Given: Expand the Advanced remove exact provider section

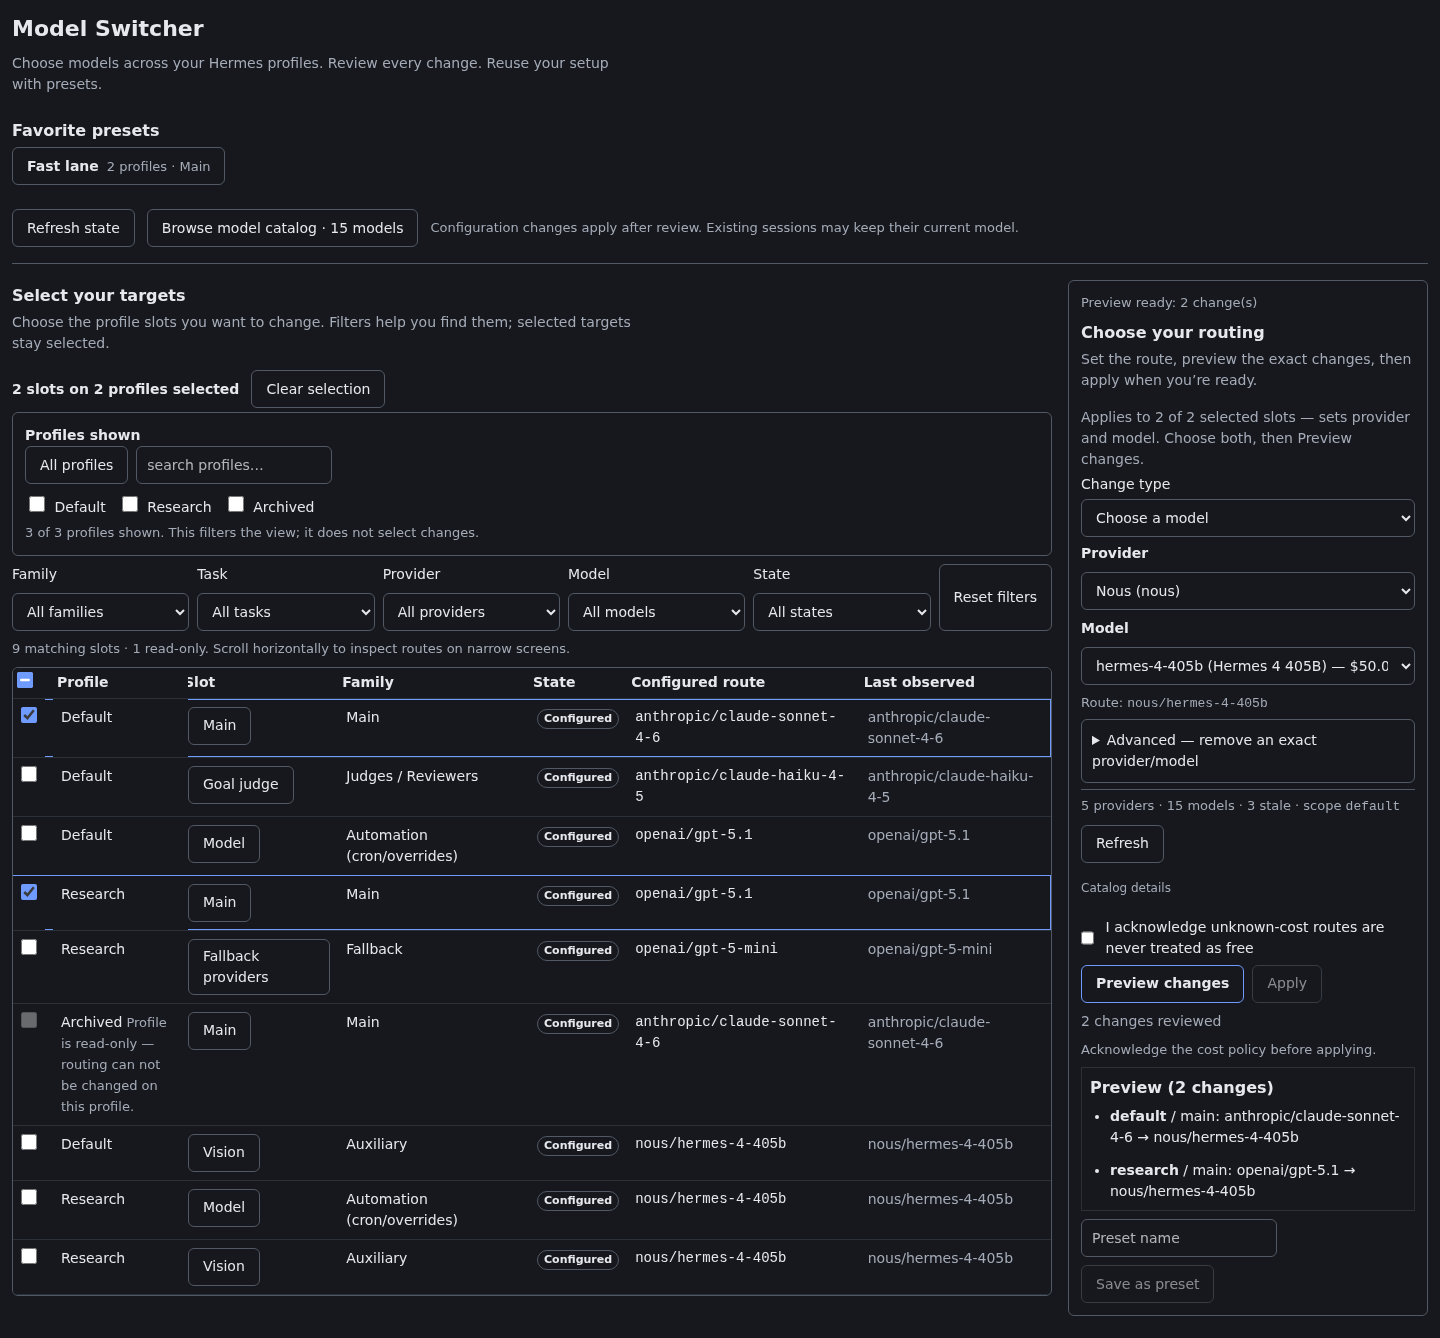Looking at the screenshot, I should 1248,750.
